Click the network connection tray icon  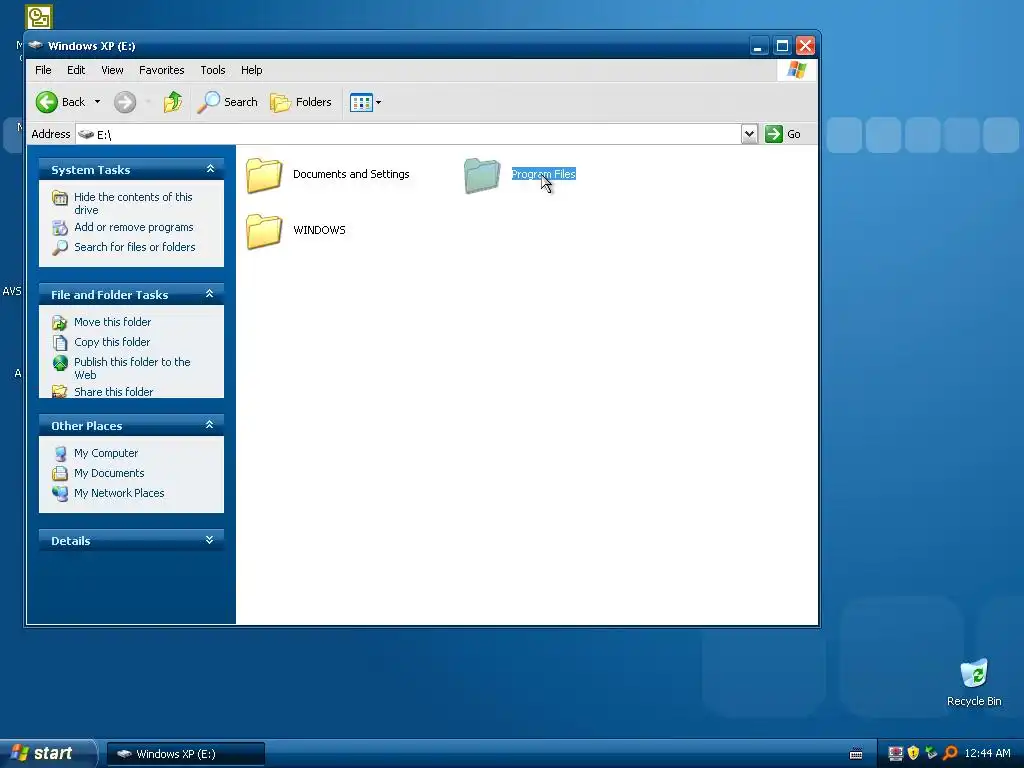point(932,754)
